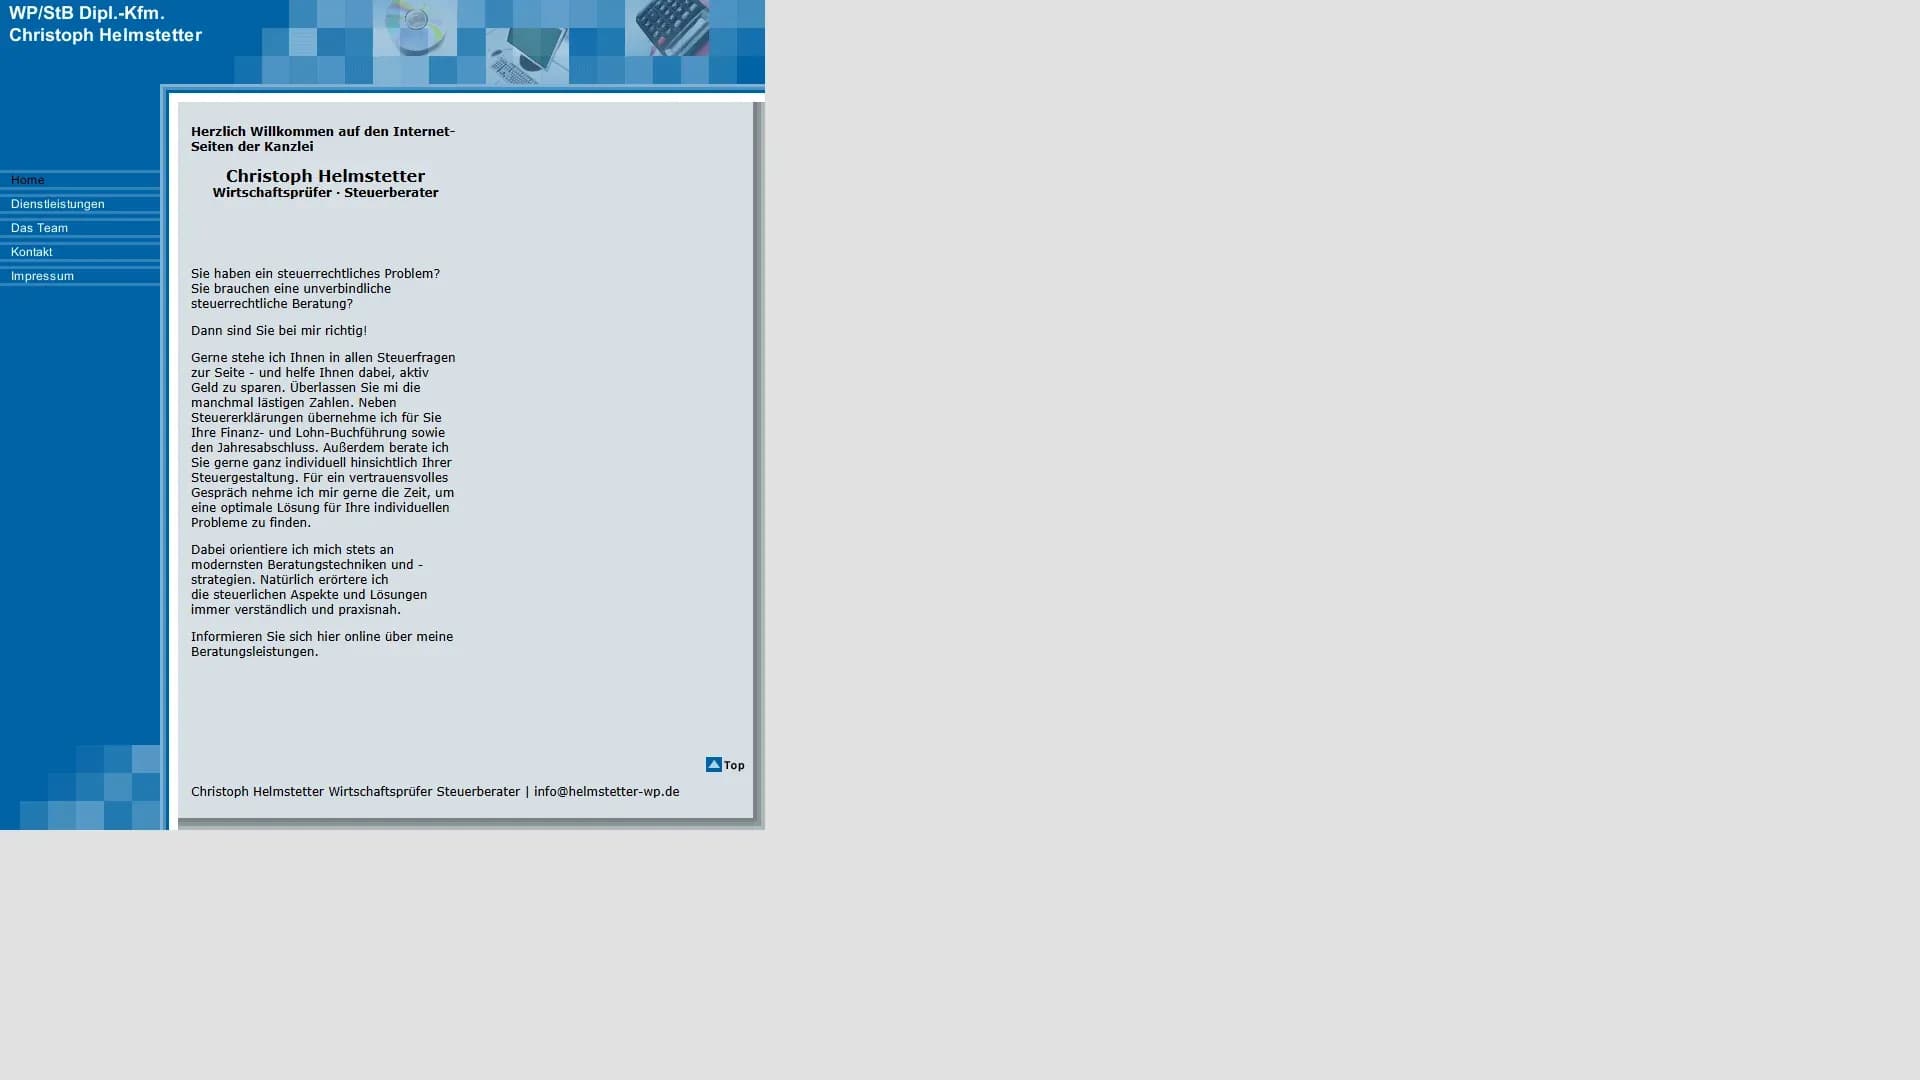Click the Wirtschaftsprüfer · Steuerberater subtitle
The width and height of the screenshot is (1920, 1080).
(325, 193)
